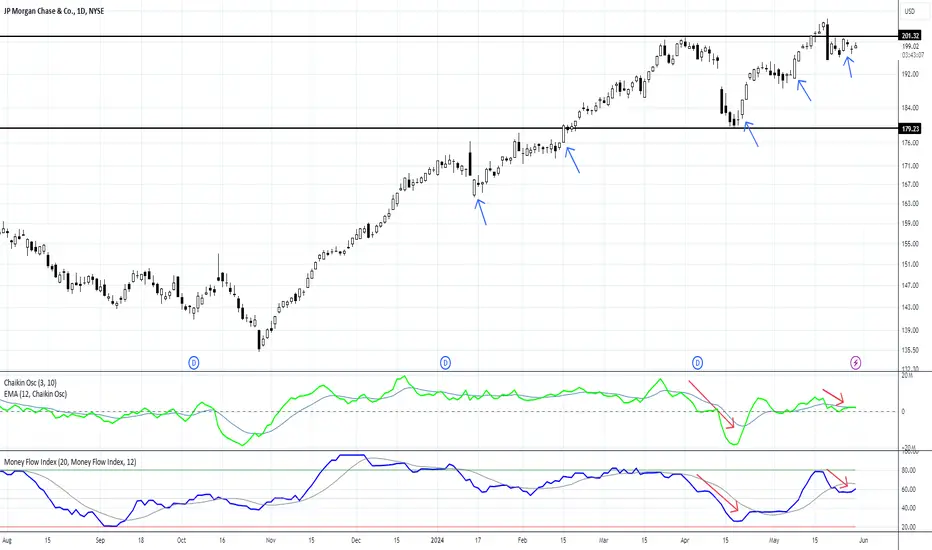The width and height of the screenshot is (932, 550).
Task: Select the horizontal line at 201.32
Action: click(449, 36)
